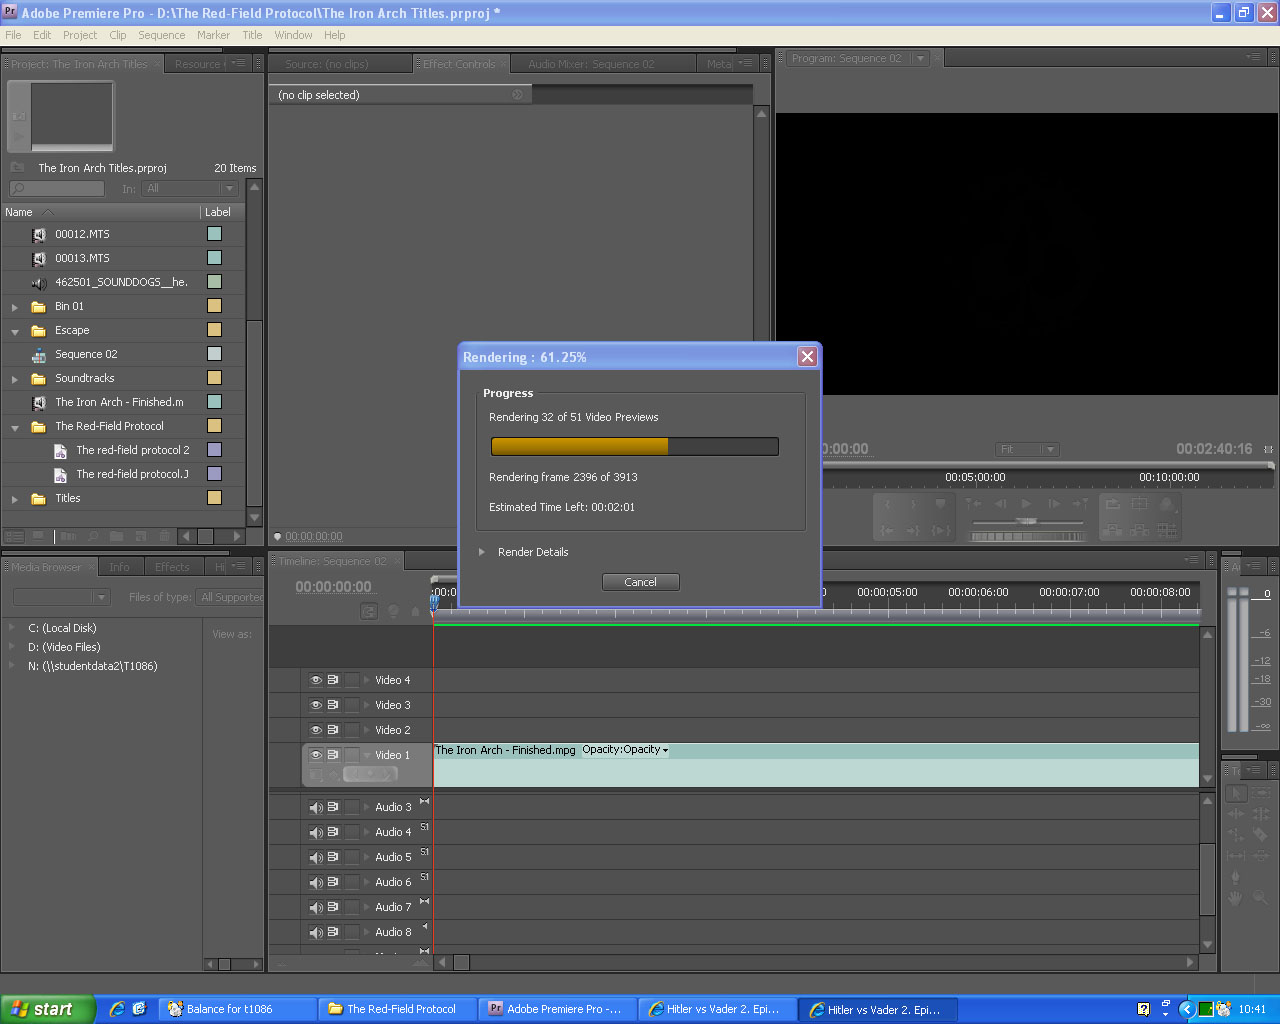
Task: Select the Hand tool
Action: pos(1236,898)
